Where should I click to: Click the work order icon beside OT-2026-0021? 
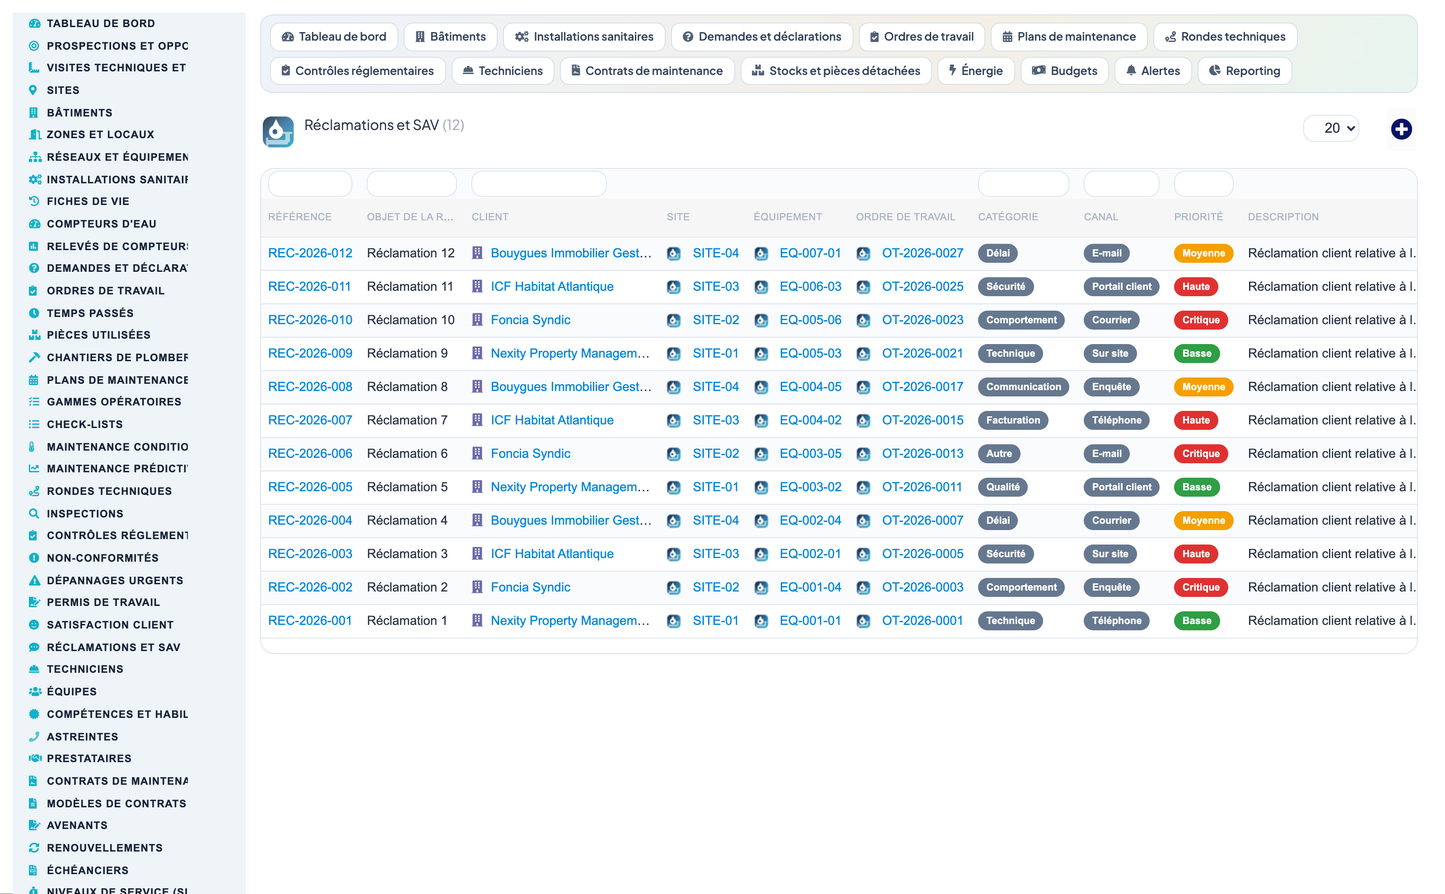(863, 354)
